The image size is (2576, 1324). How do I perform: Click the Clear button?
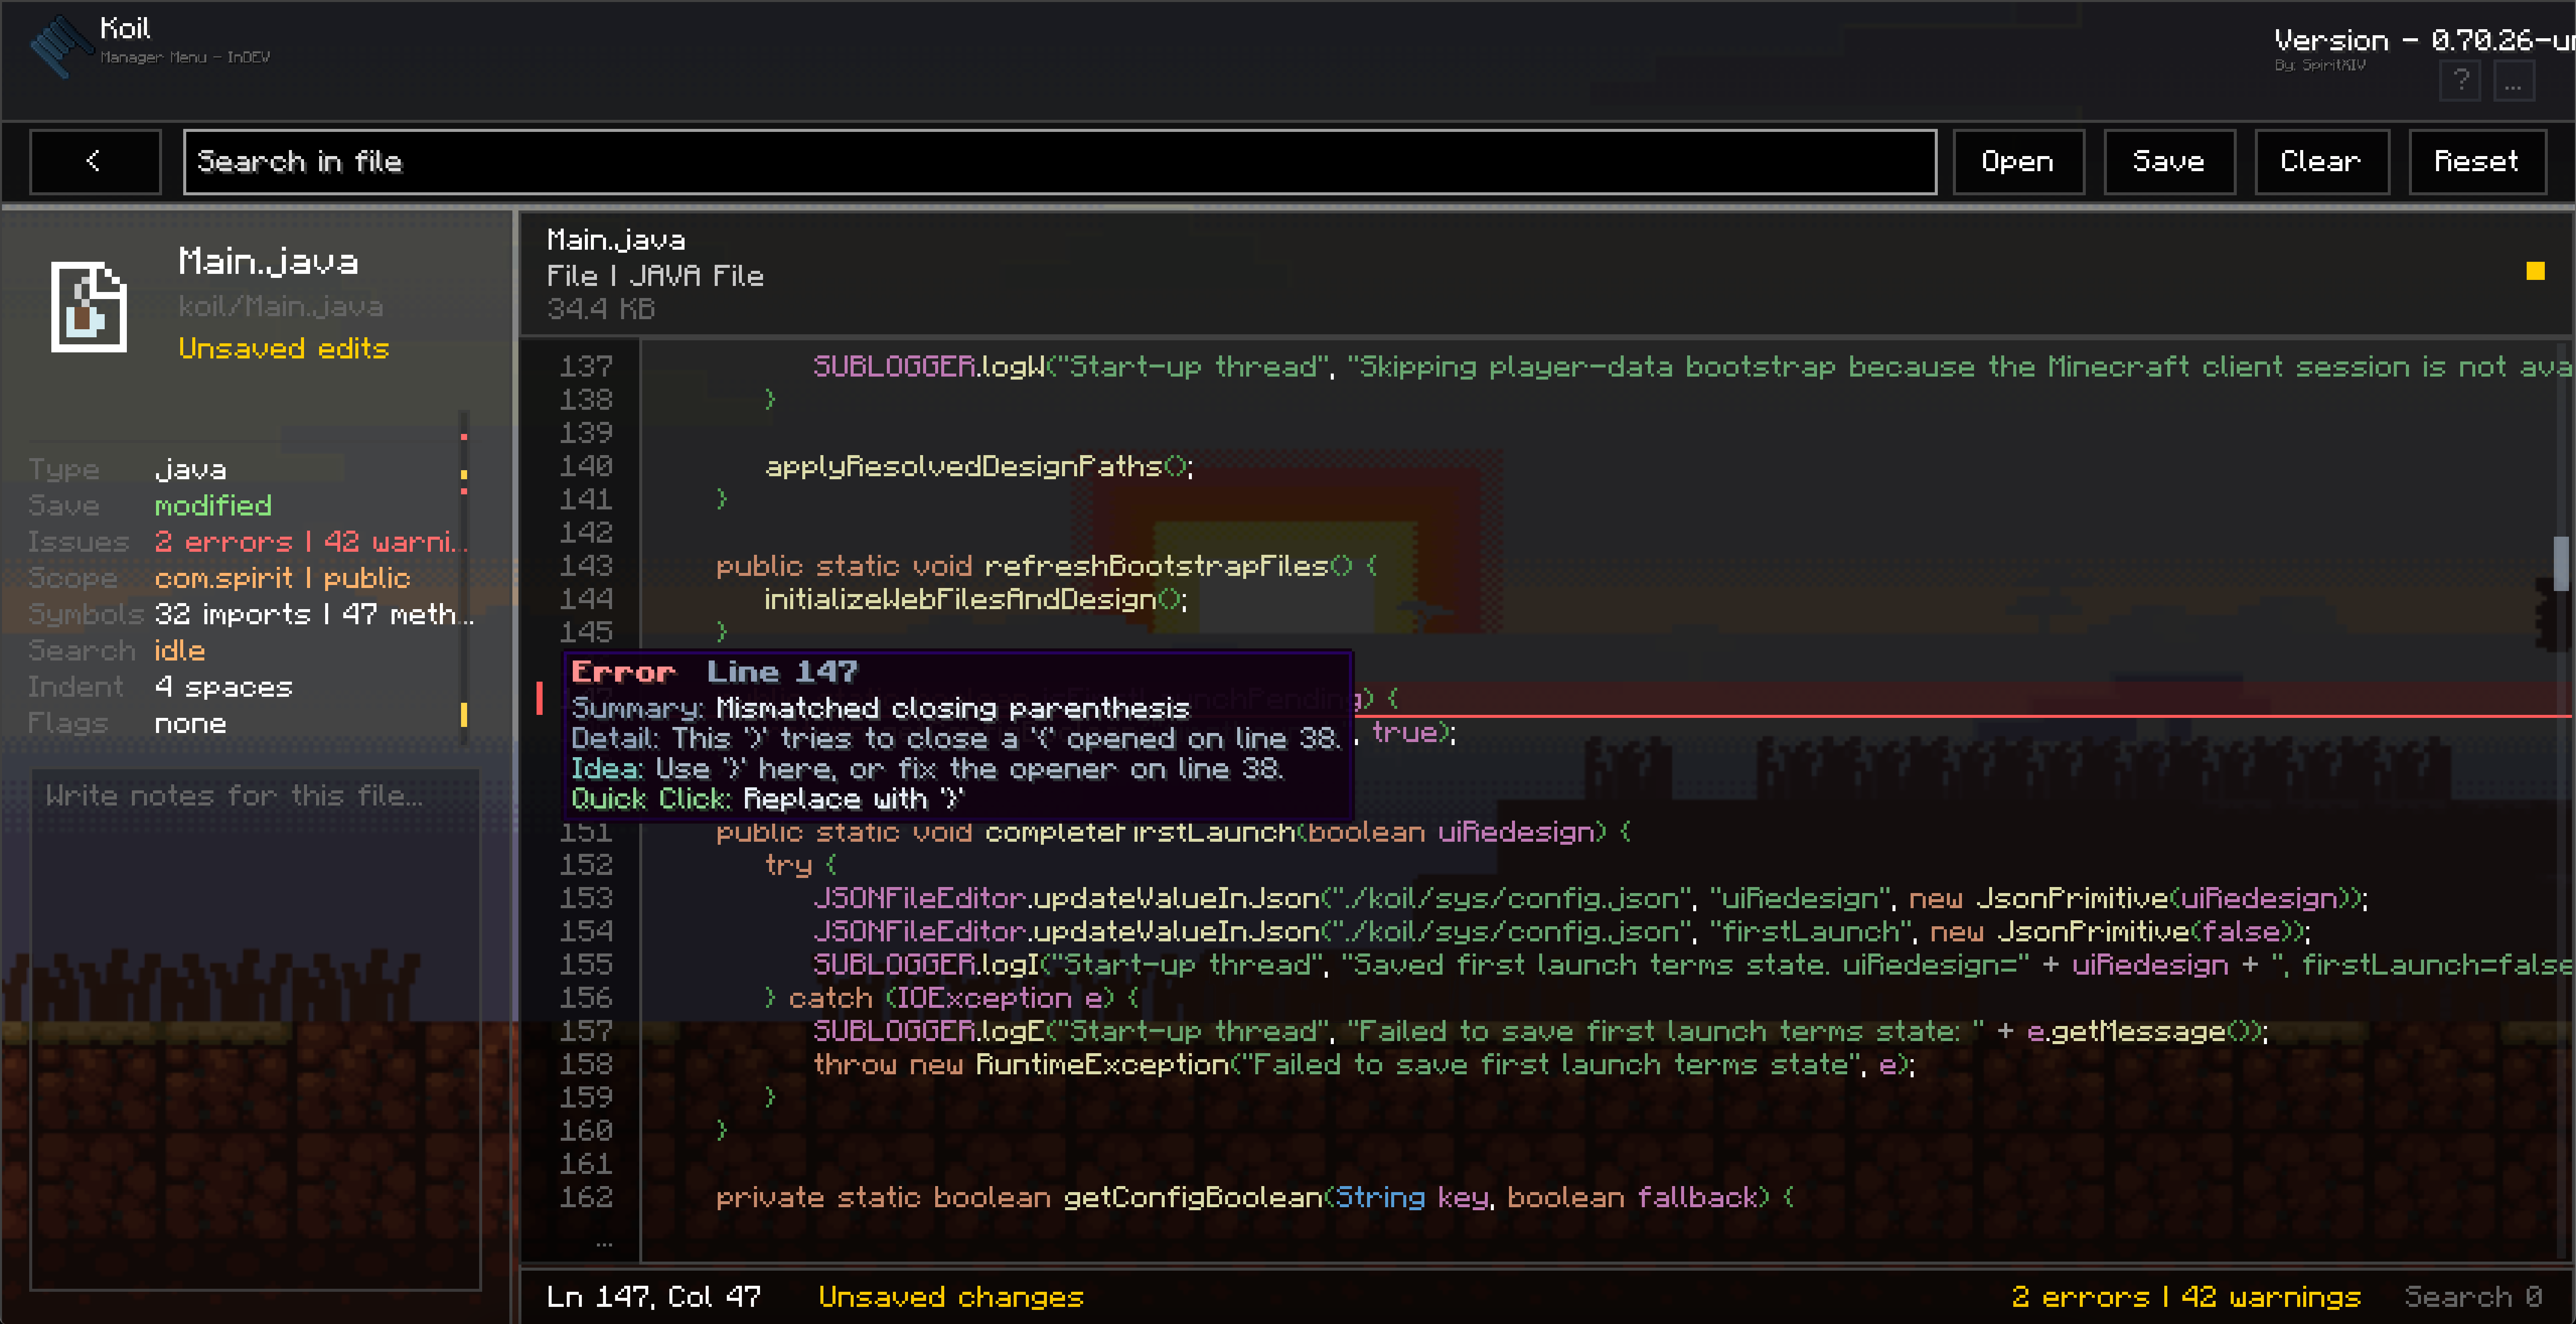pos(2321,161)
